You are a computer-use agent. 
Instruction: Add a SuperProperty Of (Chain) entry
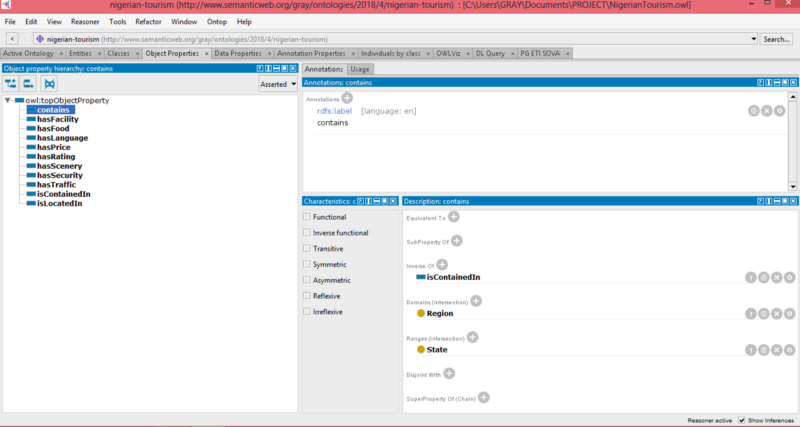point(483,397)
